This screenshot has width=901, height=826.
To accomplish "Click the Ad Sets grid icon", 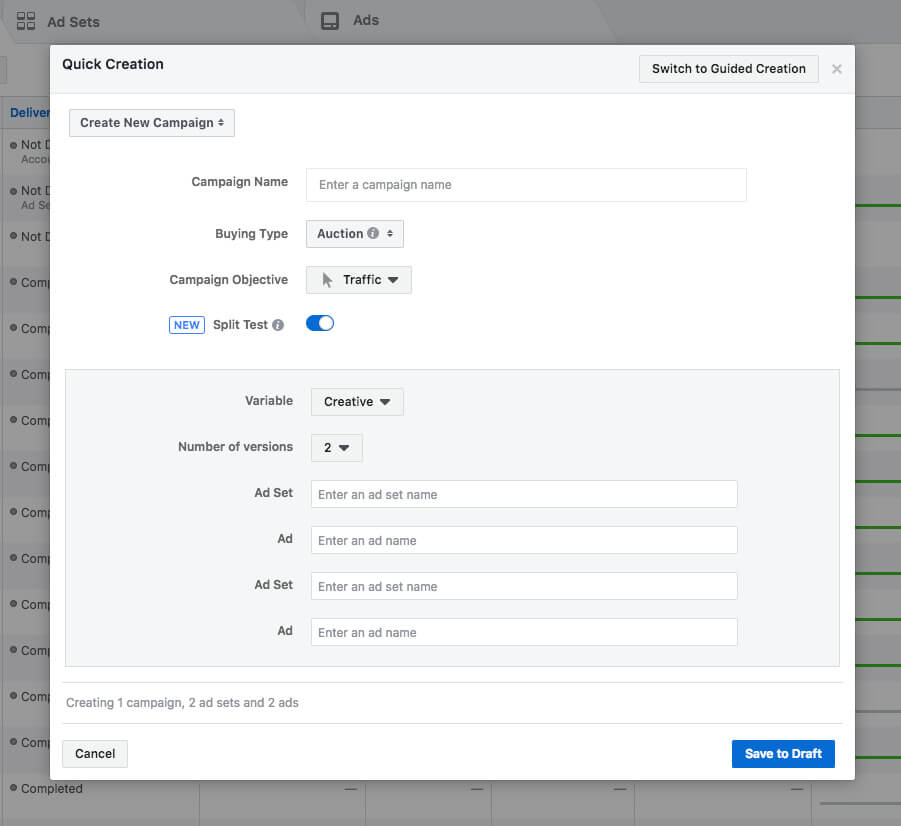I will tap(26, 21).
